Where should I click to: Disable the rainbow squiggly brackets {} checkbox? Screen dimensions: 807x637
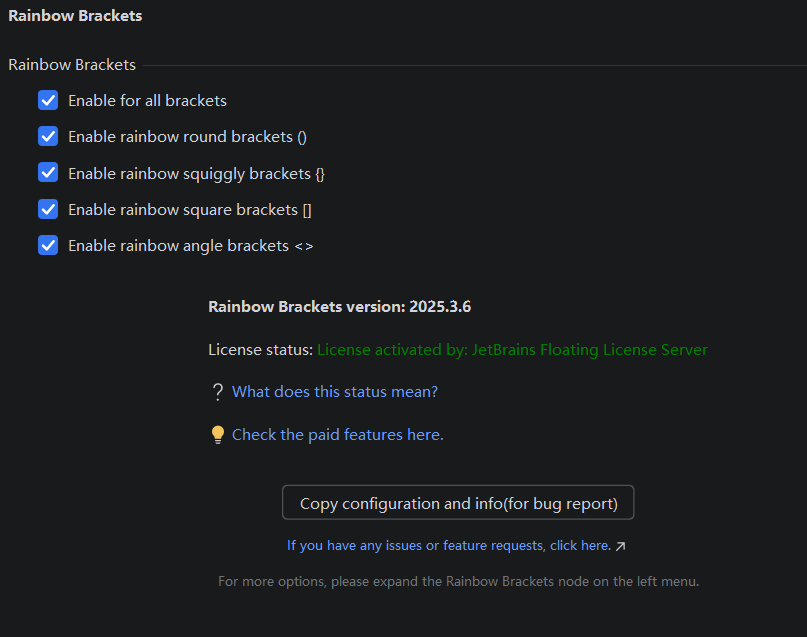point(48,173)
